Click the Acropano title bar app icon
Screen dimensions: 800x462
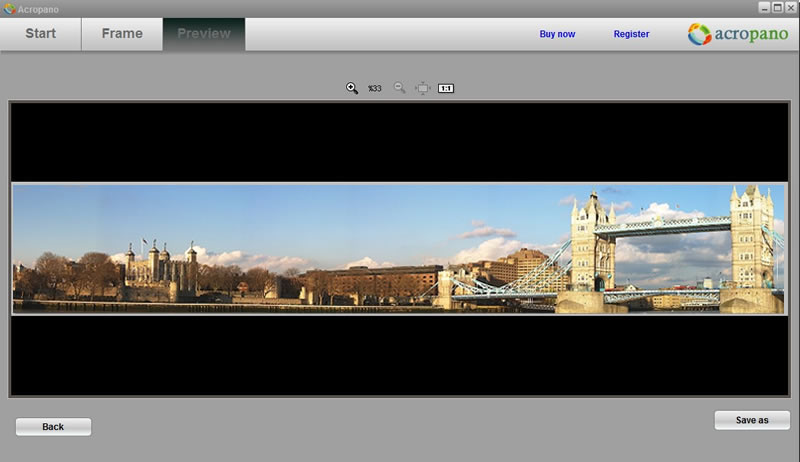click(9, 9)
